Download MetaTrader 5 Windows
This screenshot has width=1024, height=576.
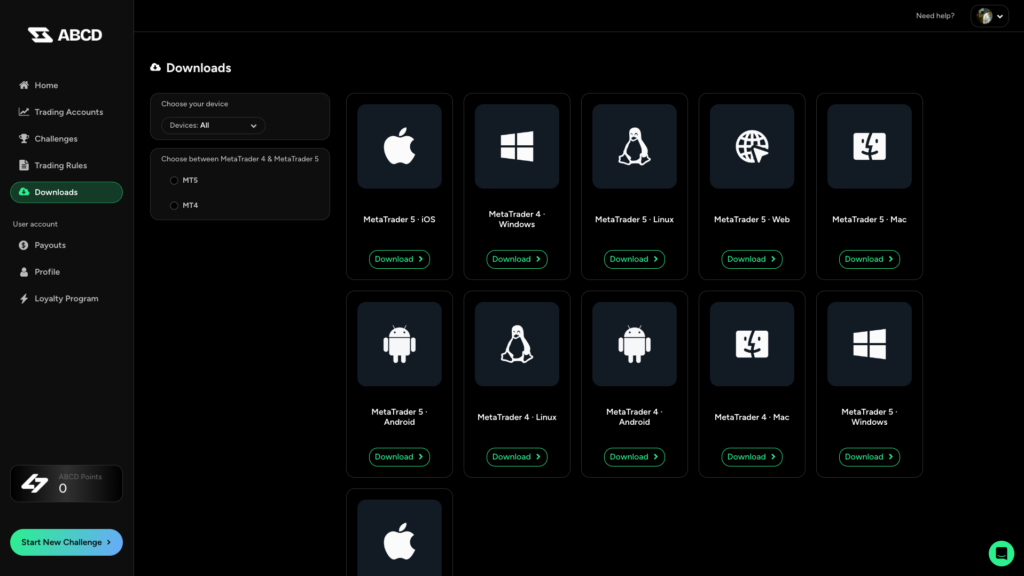869,457
